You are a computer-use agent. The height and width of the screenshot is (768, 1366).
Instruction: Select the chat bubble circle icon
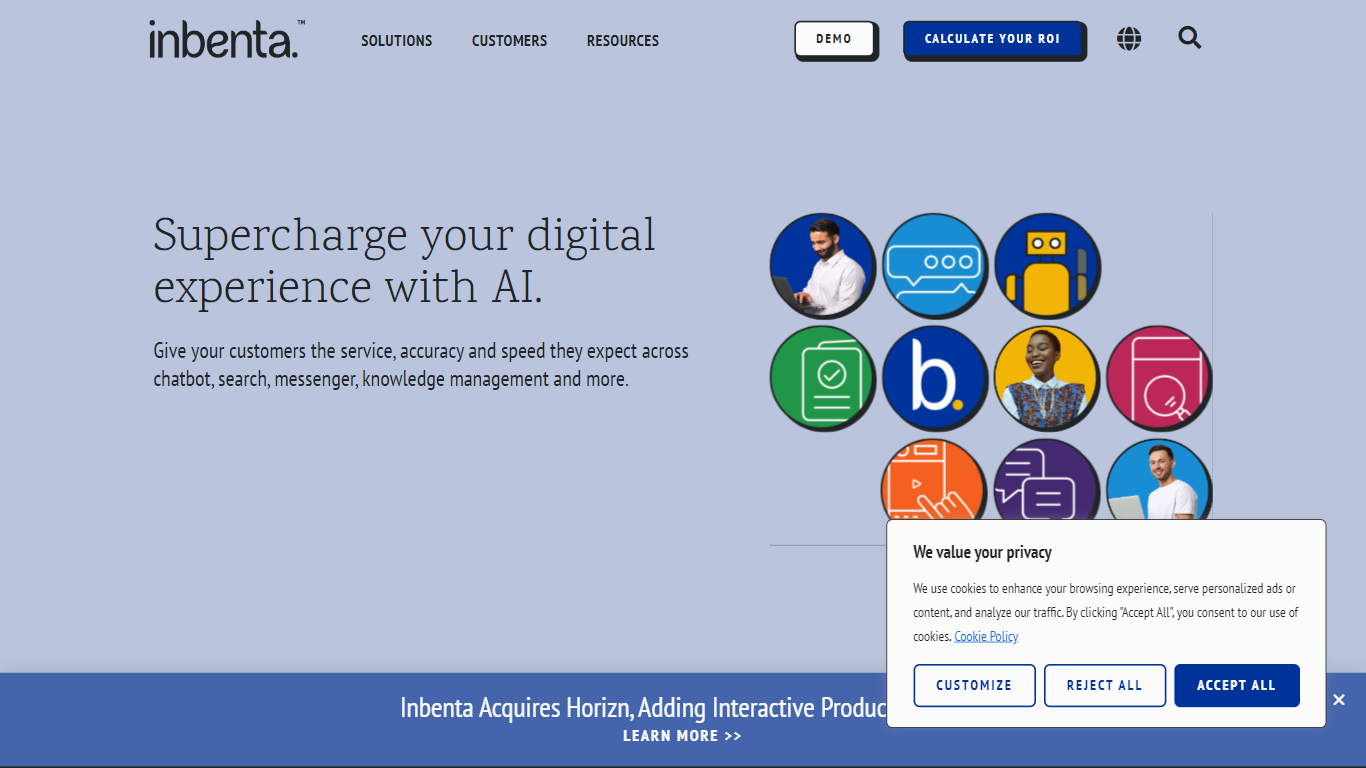934,265
